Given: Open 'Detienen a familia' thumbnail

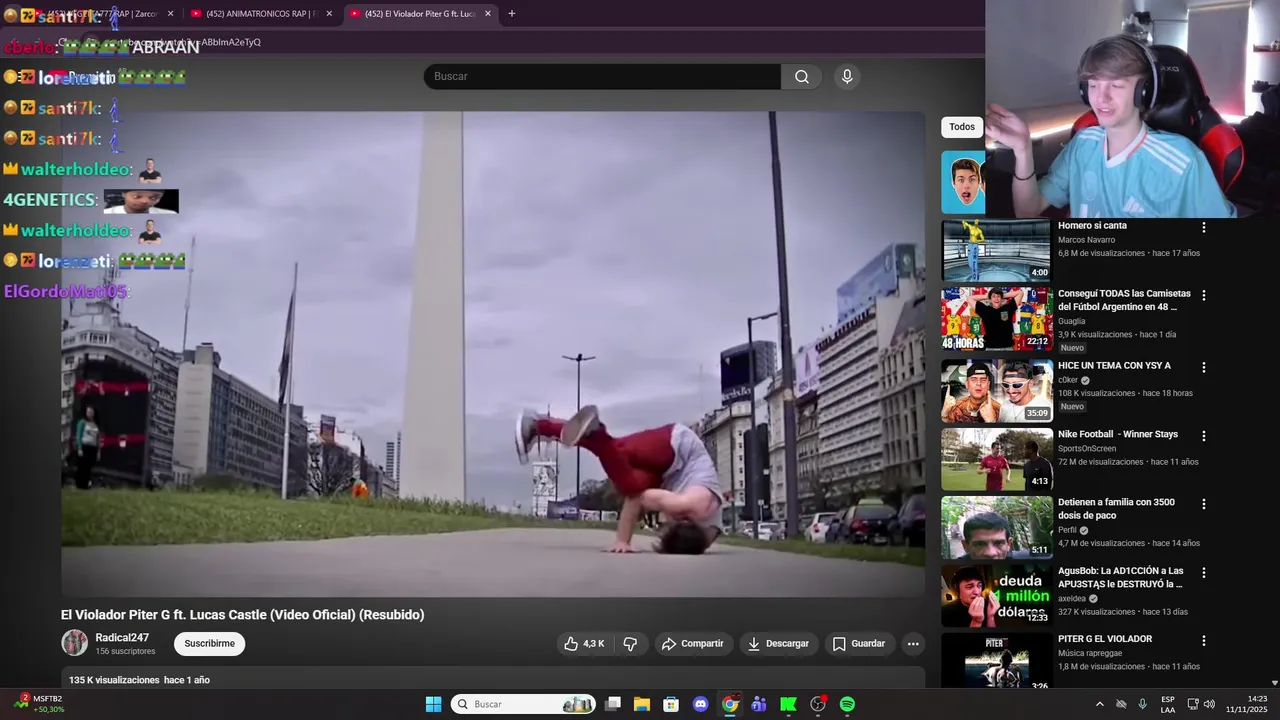Looking at the screenshot, I should tap(997, 528).
